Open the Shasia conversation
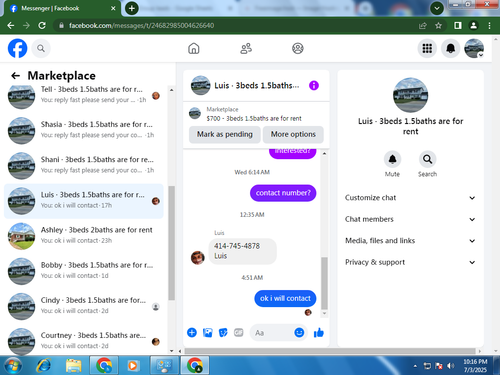The width and height of the screenshot is (500, 375). click(x=84, y=130)
